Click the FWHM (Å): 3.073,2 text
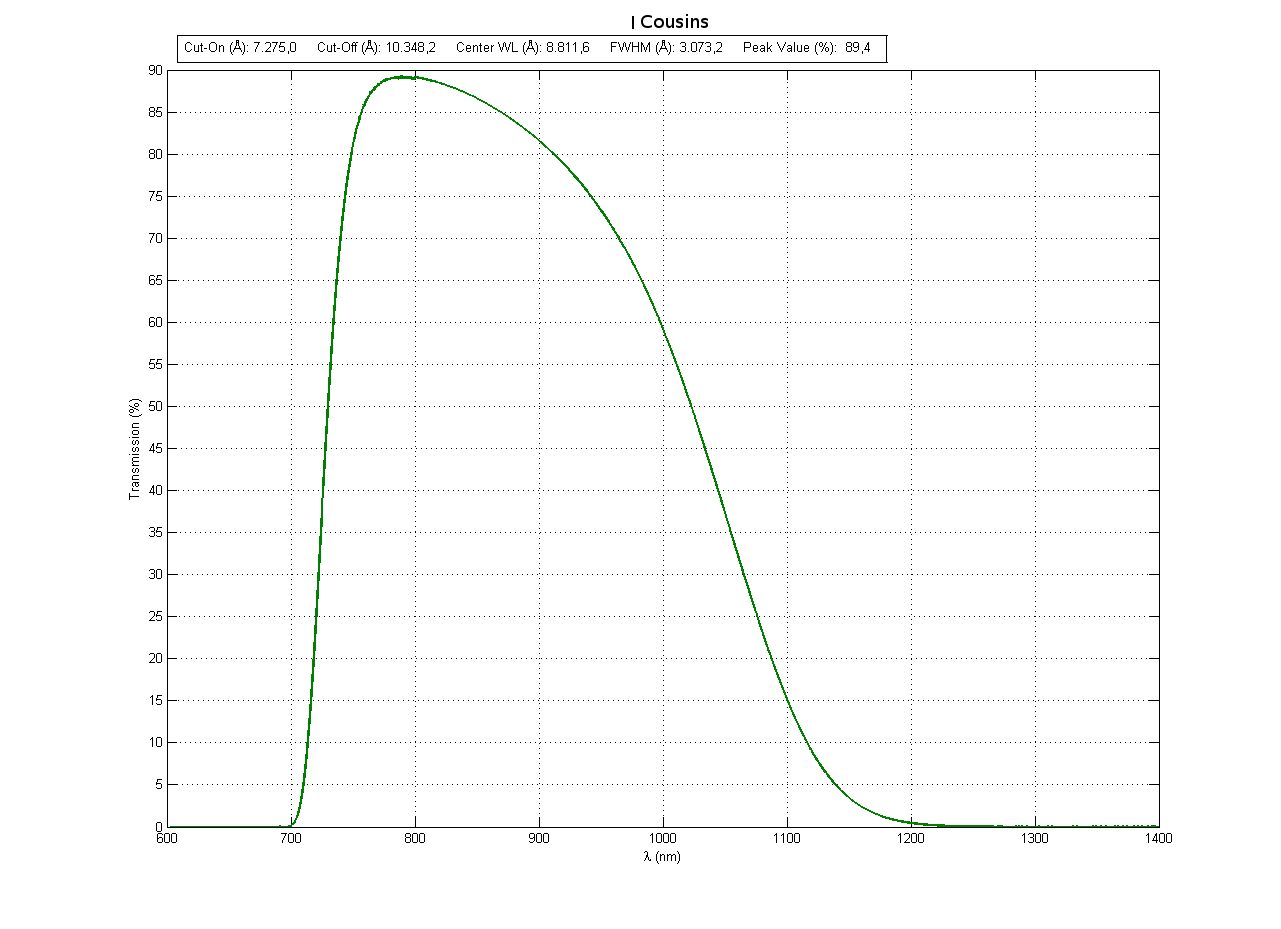 point(666,47)
